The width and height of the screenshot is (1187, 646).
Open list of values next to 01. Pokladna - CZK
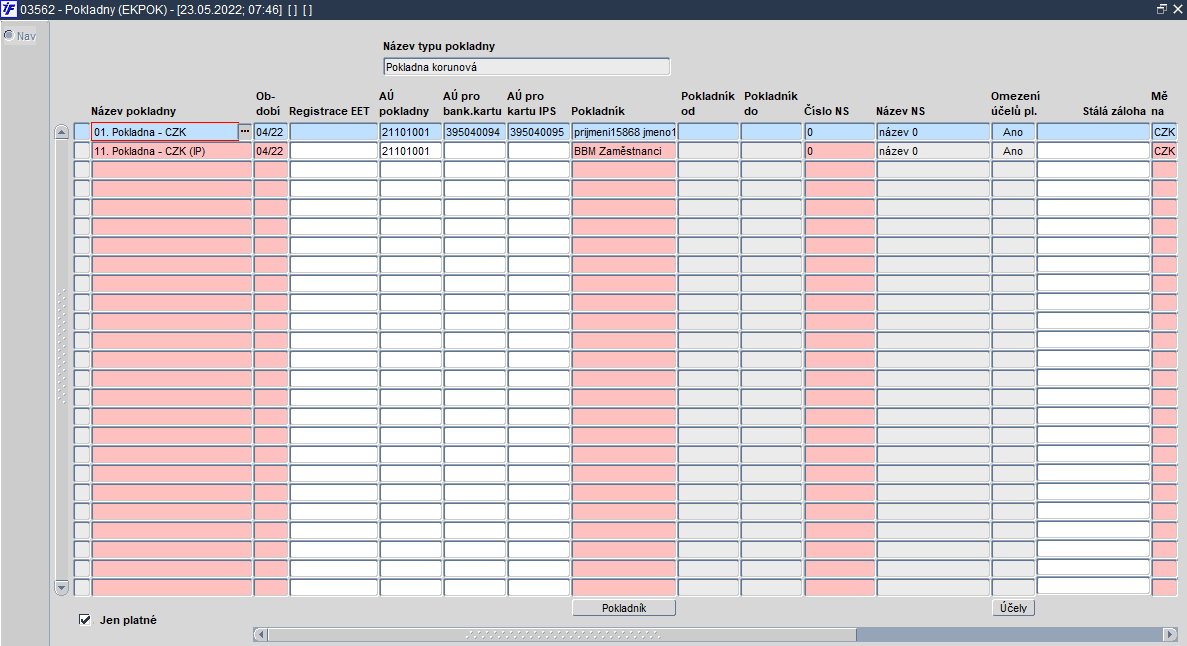(x=245, y=132)
